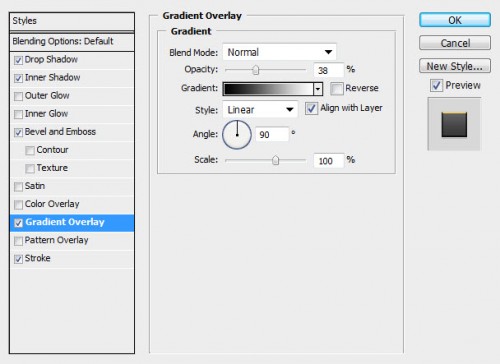Click the layer style preview thumbnail
Viewport: 500px width, 364px height.
(454, 124)
